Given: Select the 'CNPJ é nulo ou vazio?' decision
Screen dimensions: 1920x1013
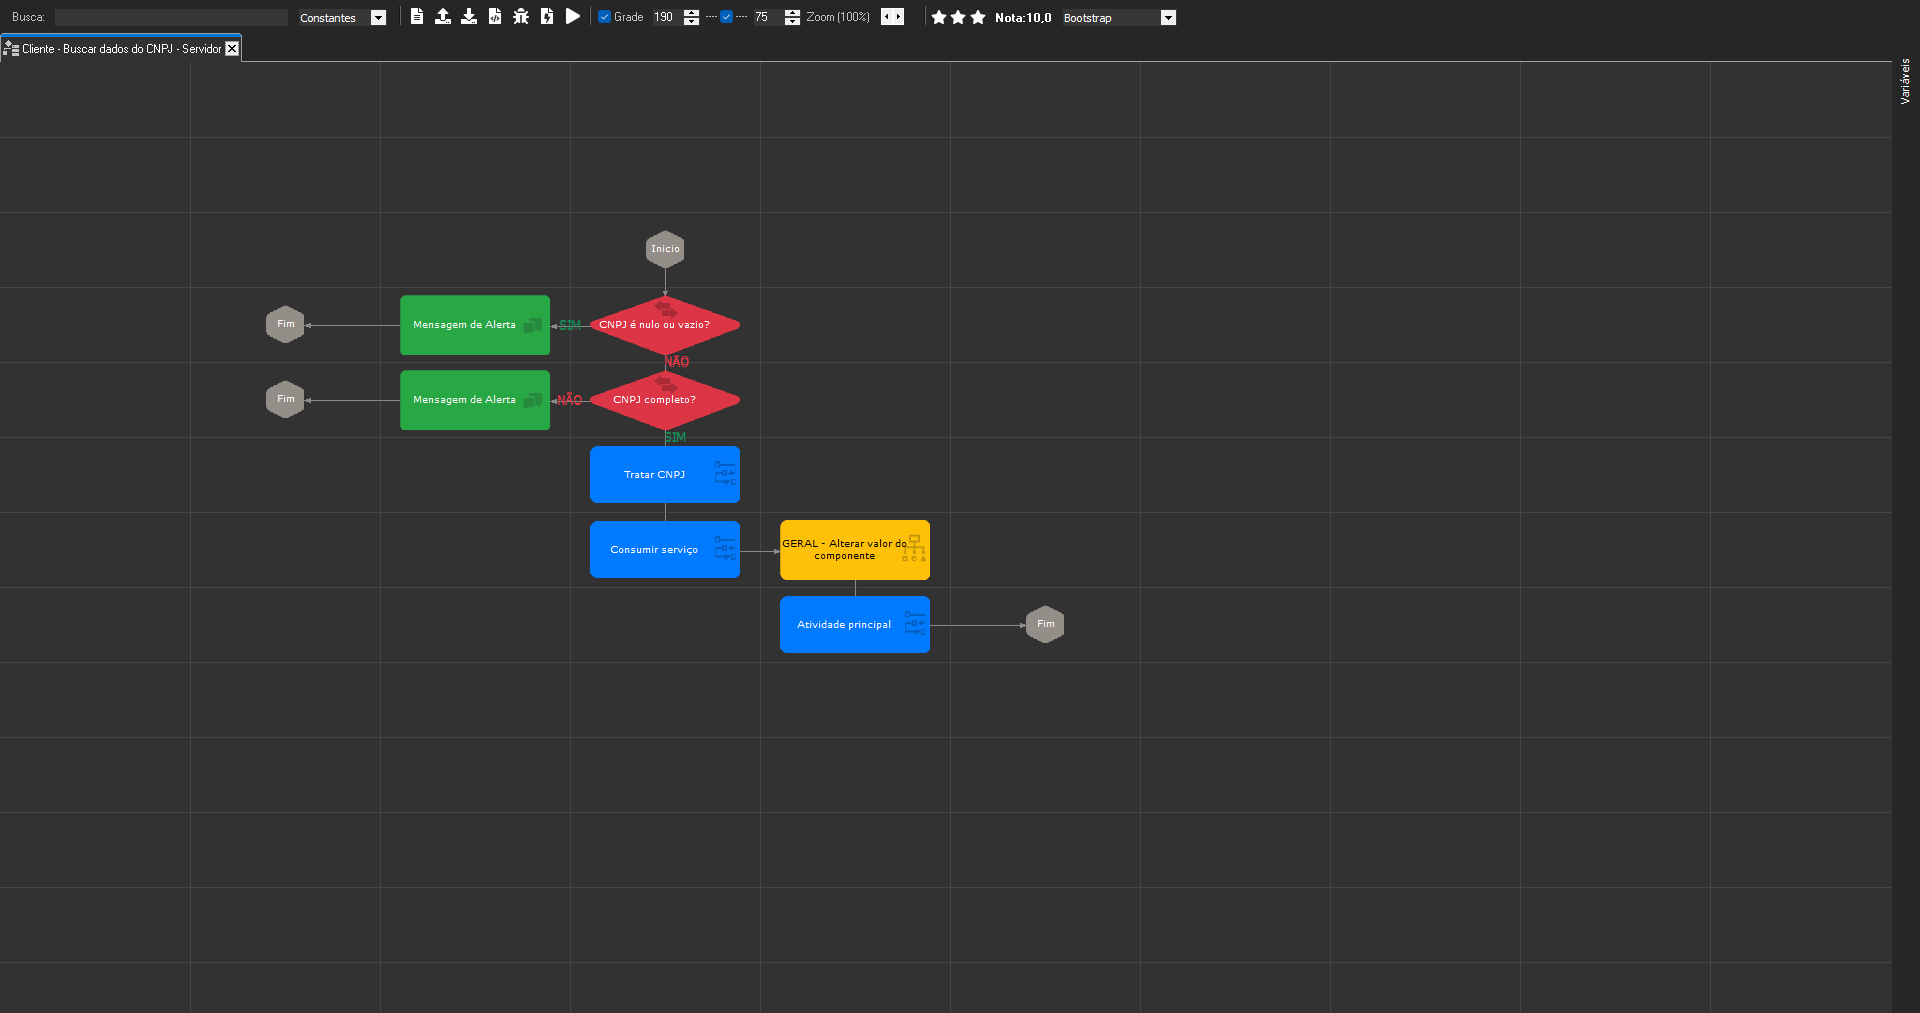Looking at the screenshot, I should [x=665, y=325].
